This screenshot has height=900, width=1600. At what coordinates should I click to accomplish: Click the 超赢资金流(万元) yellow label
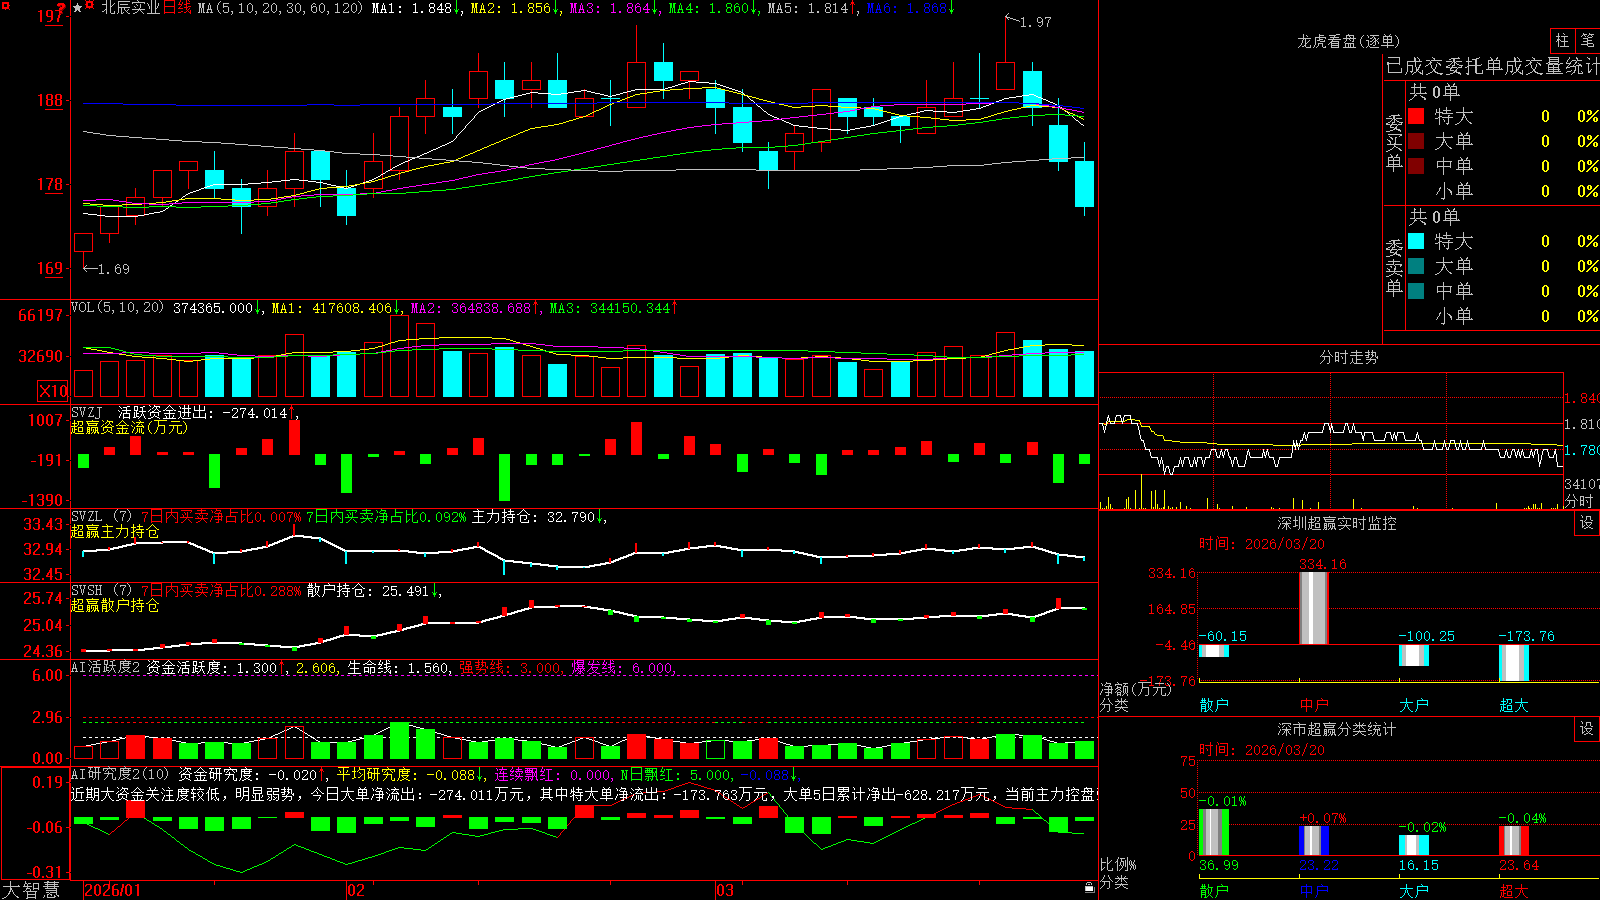tap(129, 427)
